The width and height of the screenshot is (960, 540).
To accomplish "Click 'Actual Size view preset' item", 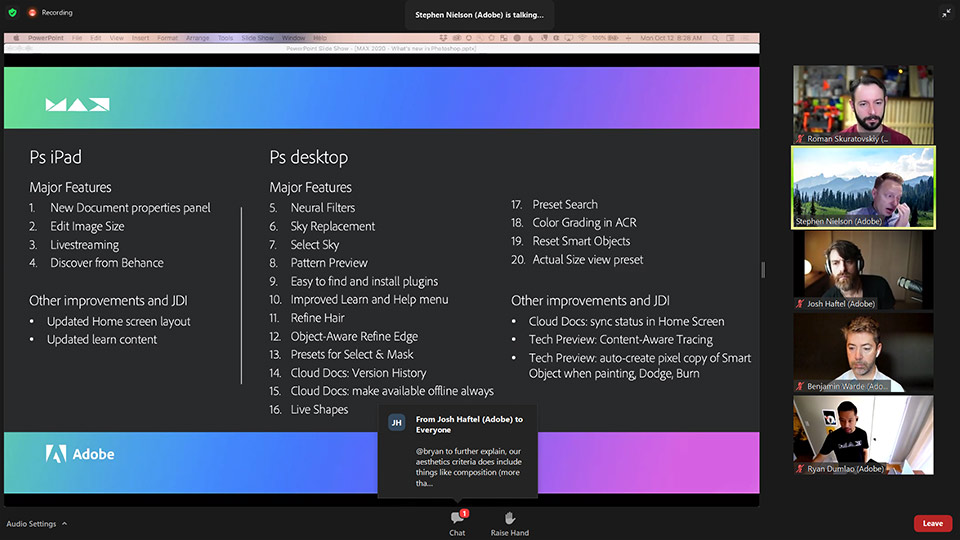I will [588, 260].
